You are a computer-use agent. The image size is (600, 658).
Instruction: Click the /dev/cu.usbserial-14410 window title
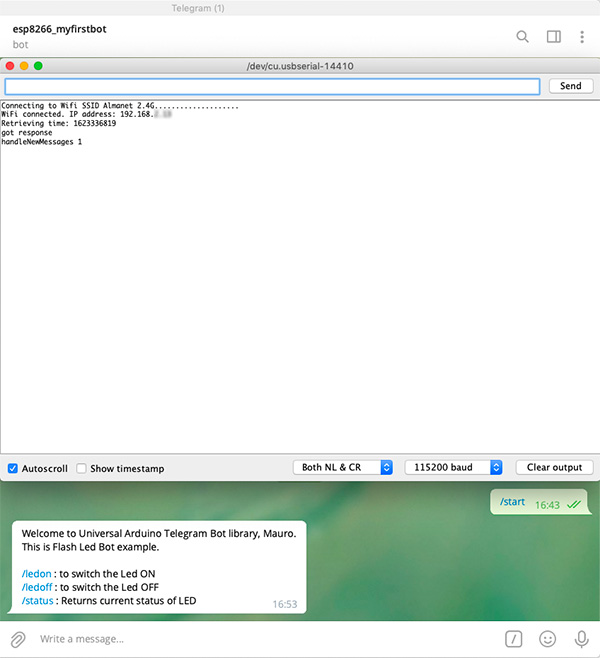pyautogui.click(x=300, y=66)
